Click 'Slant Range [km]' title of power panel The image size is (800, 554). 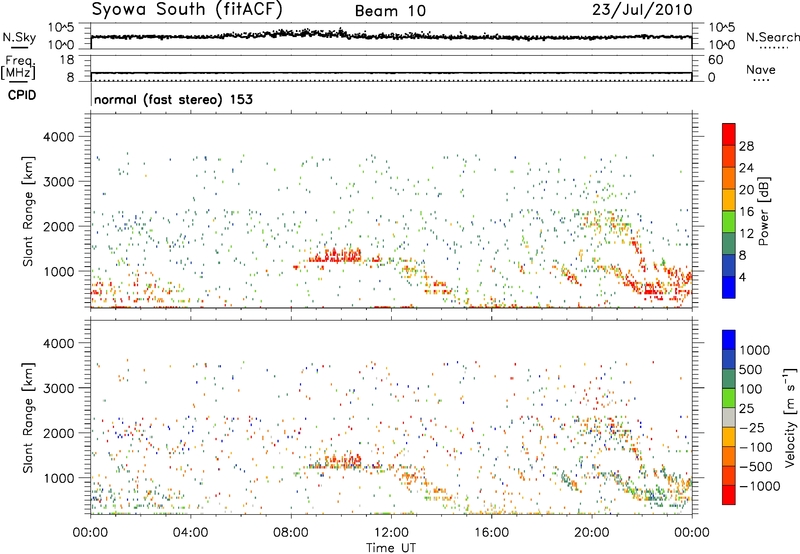[x=28, y=211]
